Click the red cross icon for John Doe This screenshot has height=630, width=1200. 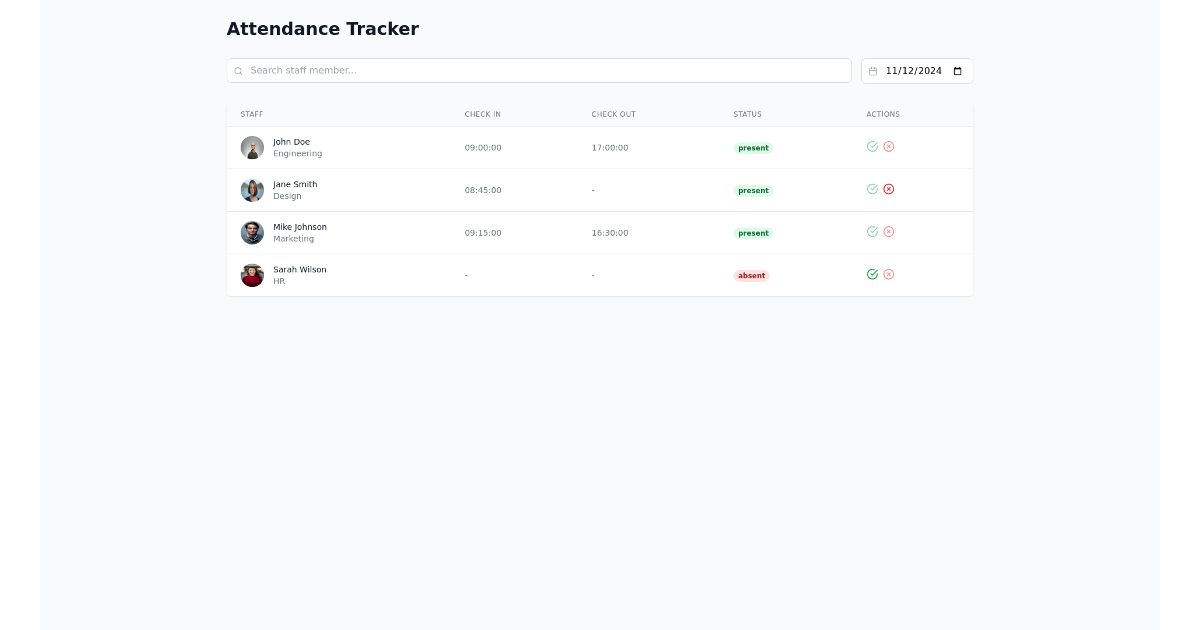tap(889, 146)
